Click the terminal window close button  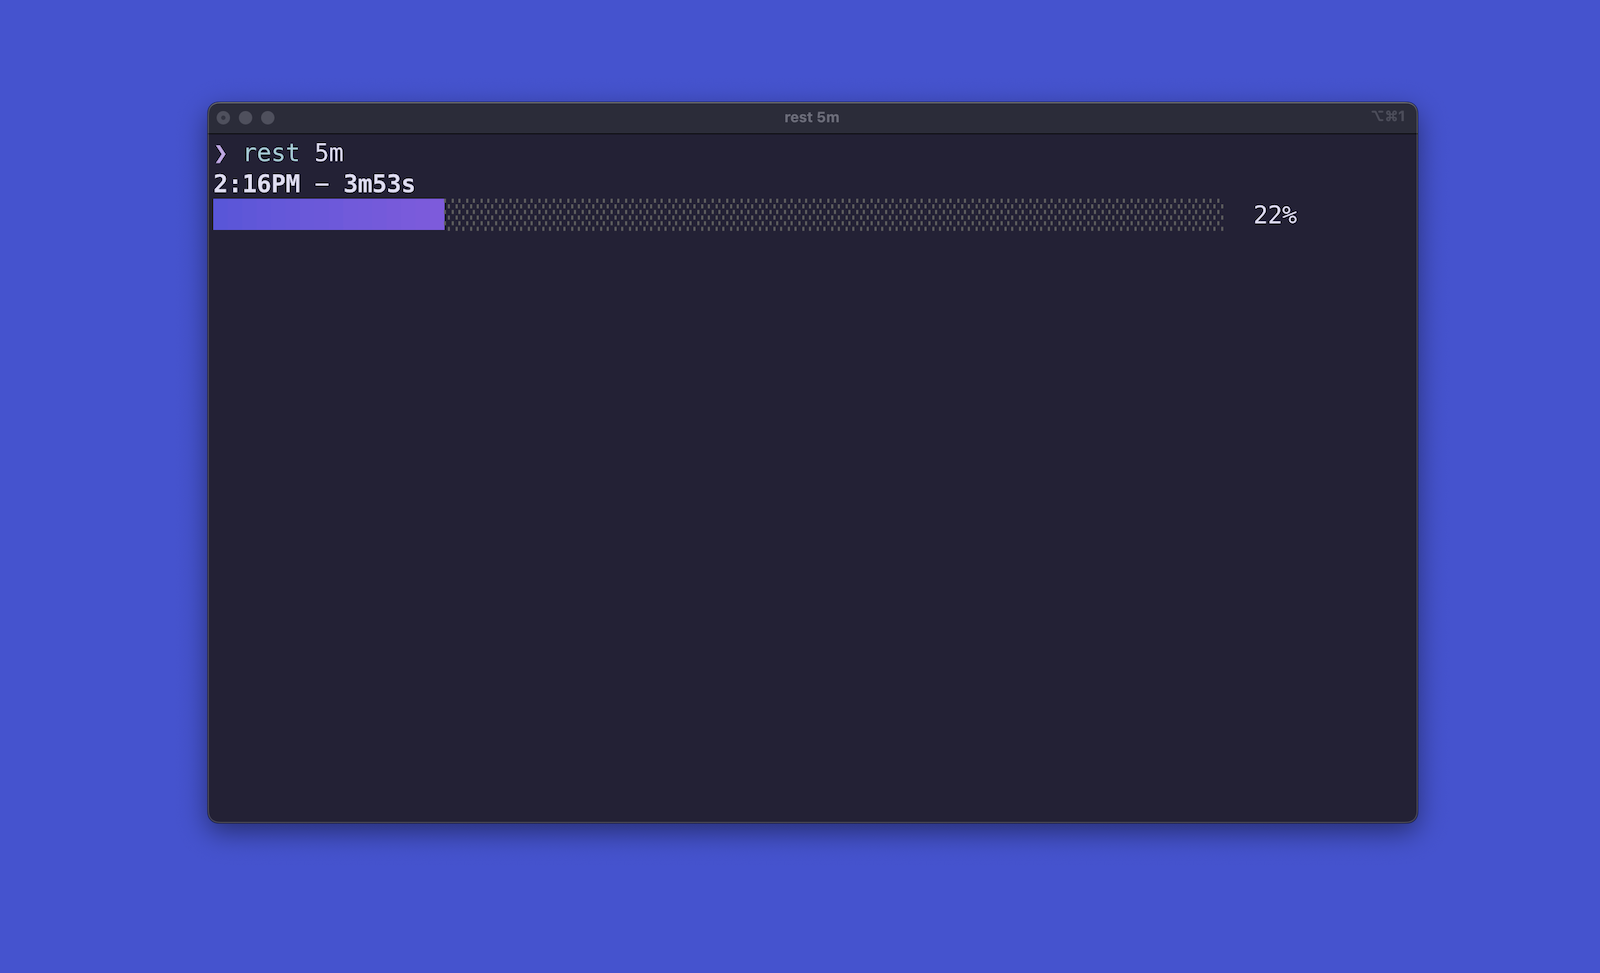[223, 117]
